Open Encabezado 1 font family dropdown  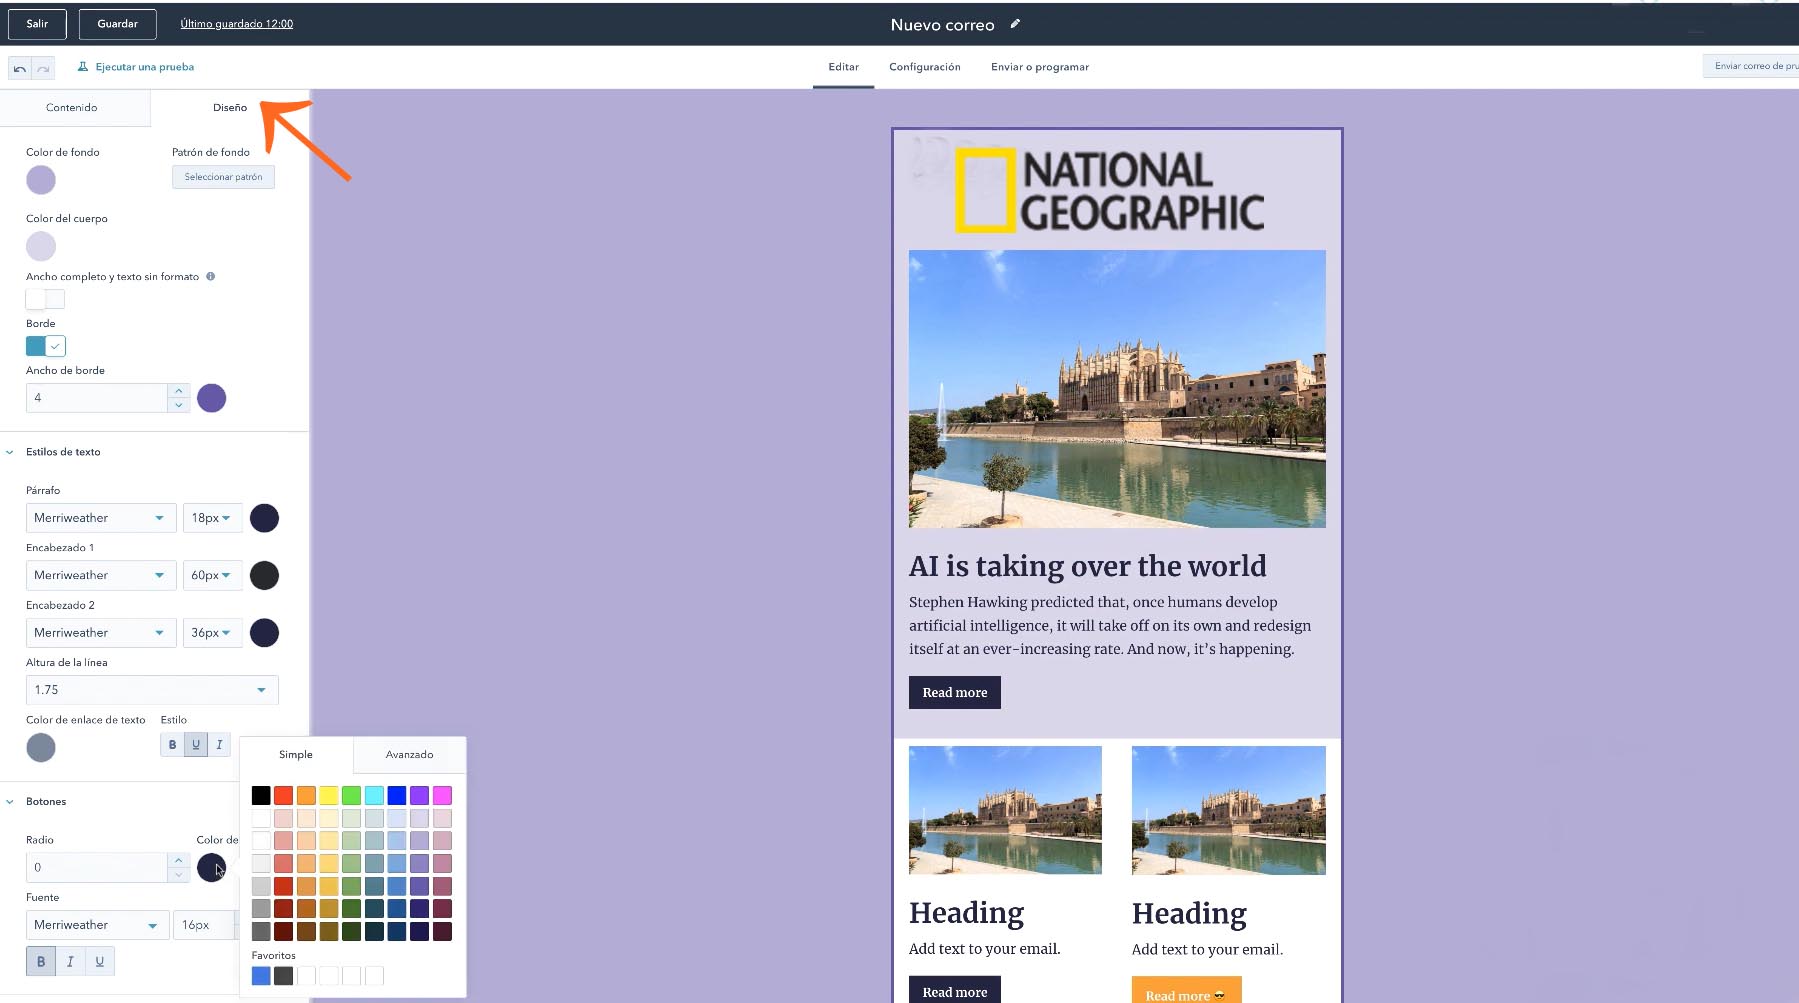click(101, 575)
